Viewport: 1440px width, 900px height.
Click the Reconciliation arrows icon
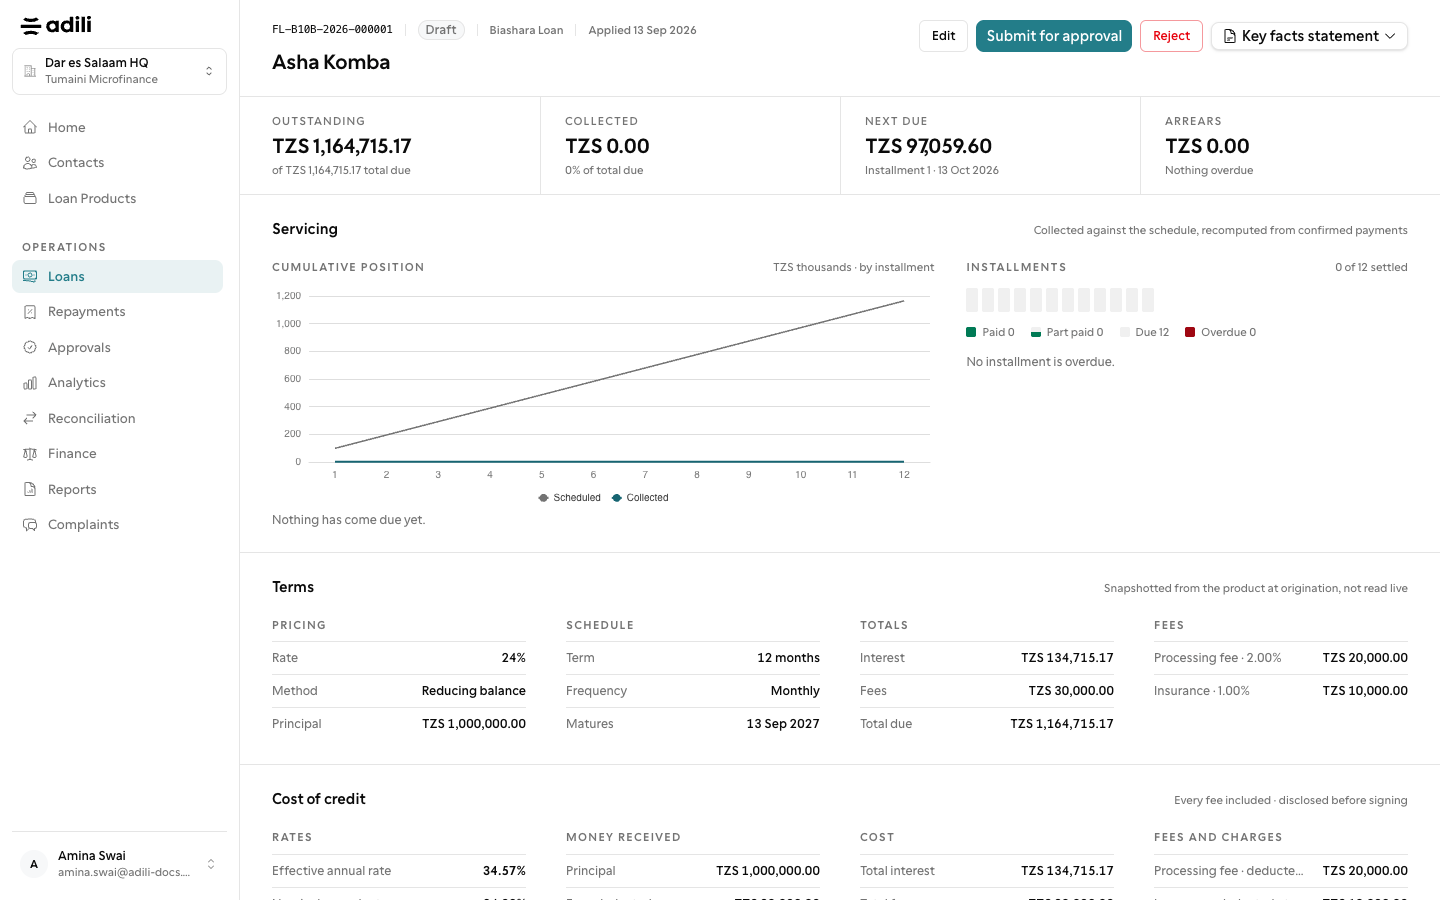point(30,418)
